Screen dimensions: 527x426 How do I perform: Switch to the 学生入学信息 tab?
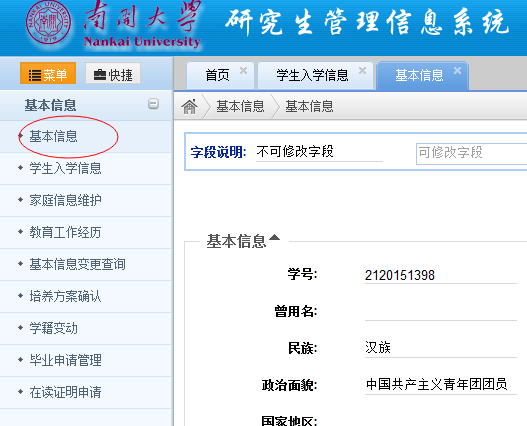pyautogui.click(x=312, y=75)
